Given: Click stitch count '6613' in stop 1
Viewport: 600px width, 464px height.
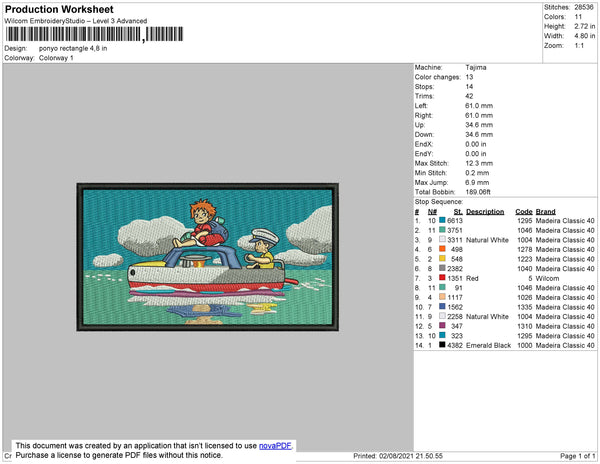Looking at the screenshot, I should pos(455,221).
